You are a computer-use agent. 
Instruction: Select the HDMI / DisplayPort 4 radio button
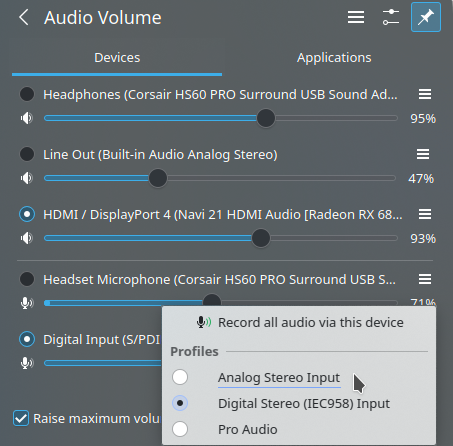(27, 214)
